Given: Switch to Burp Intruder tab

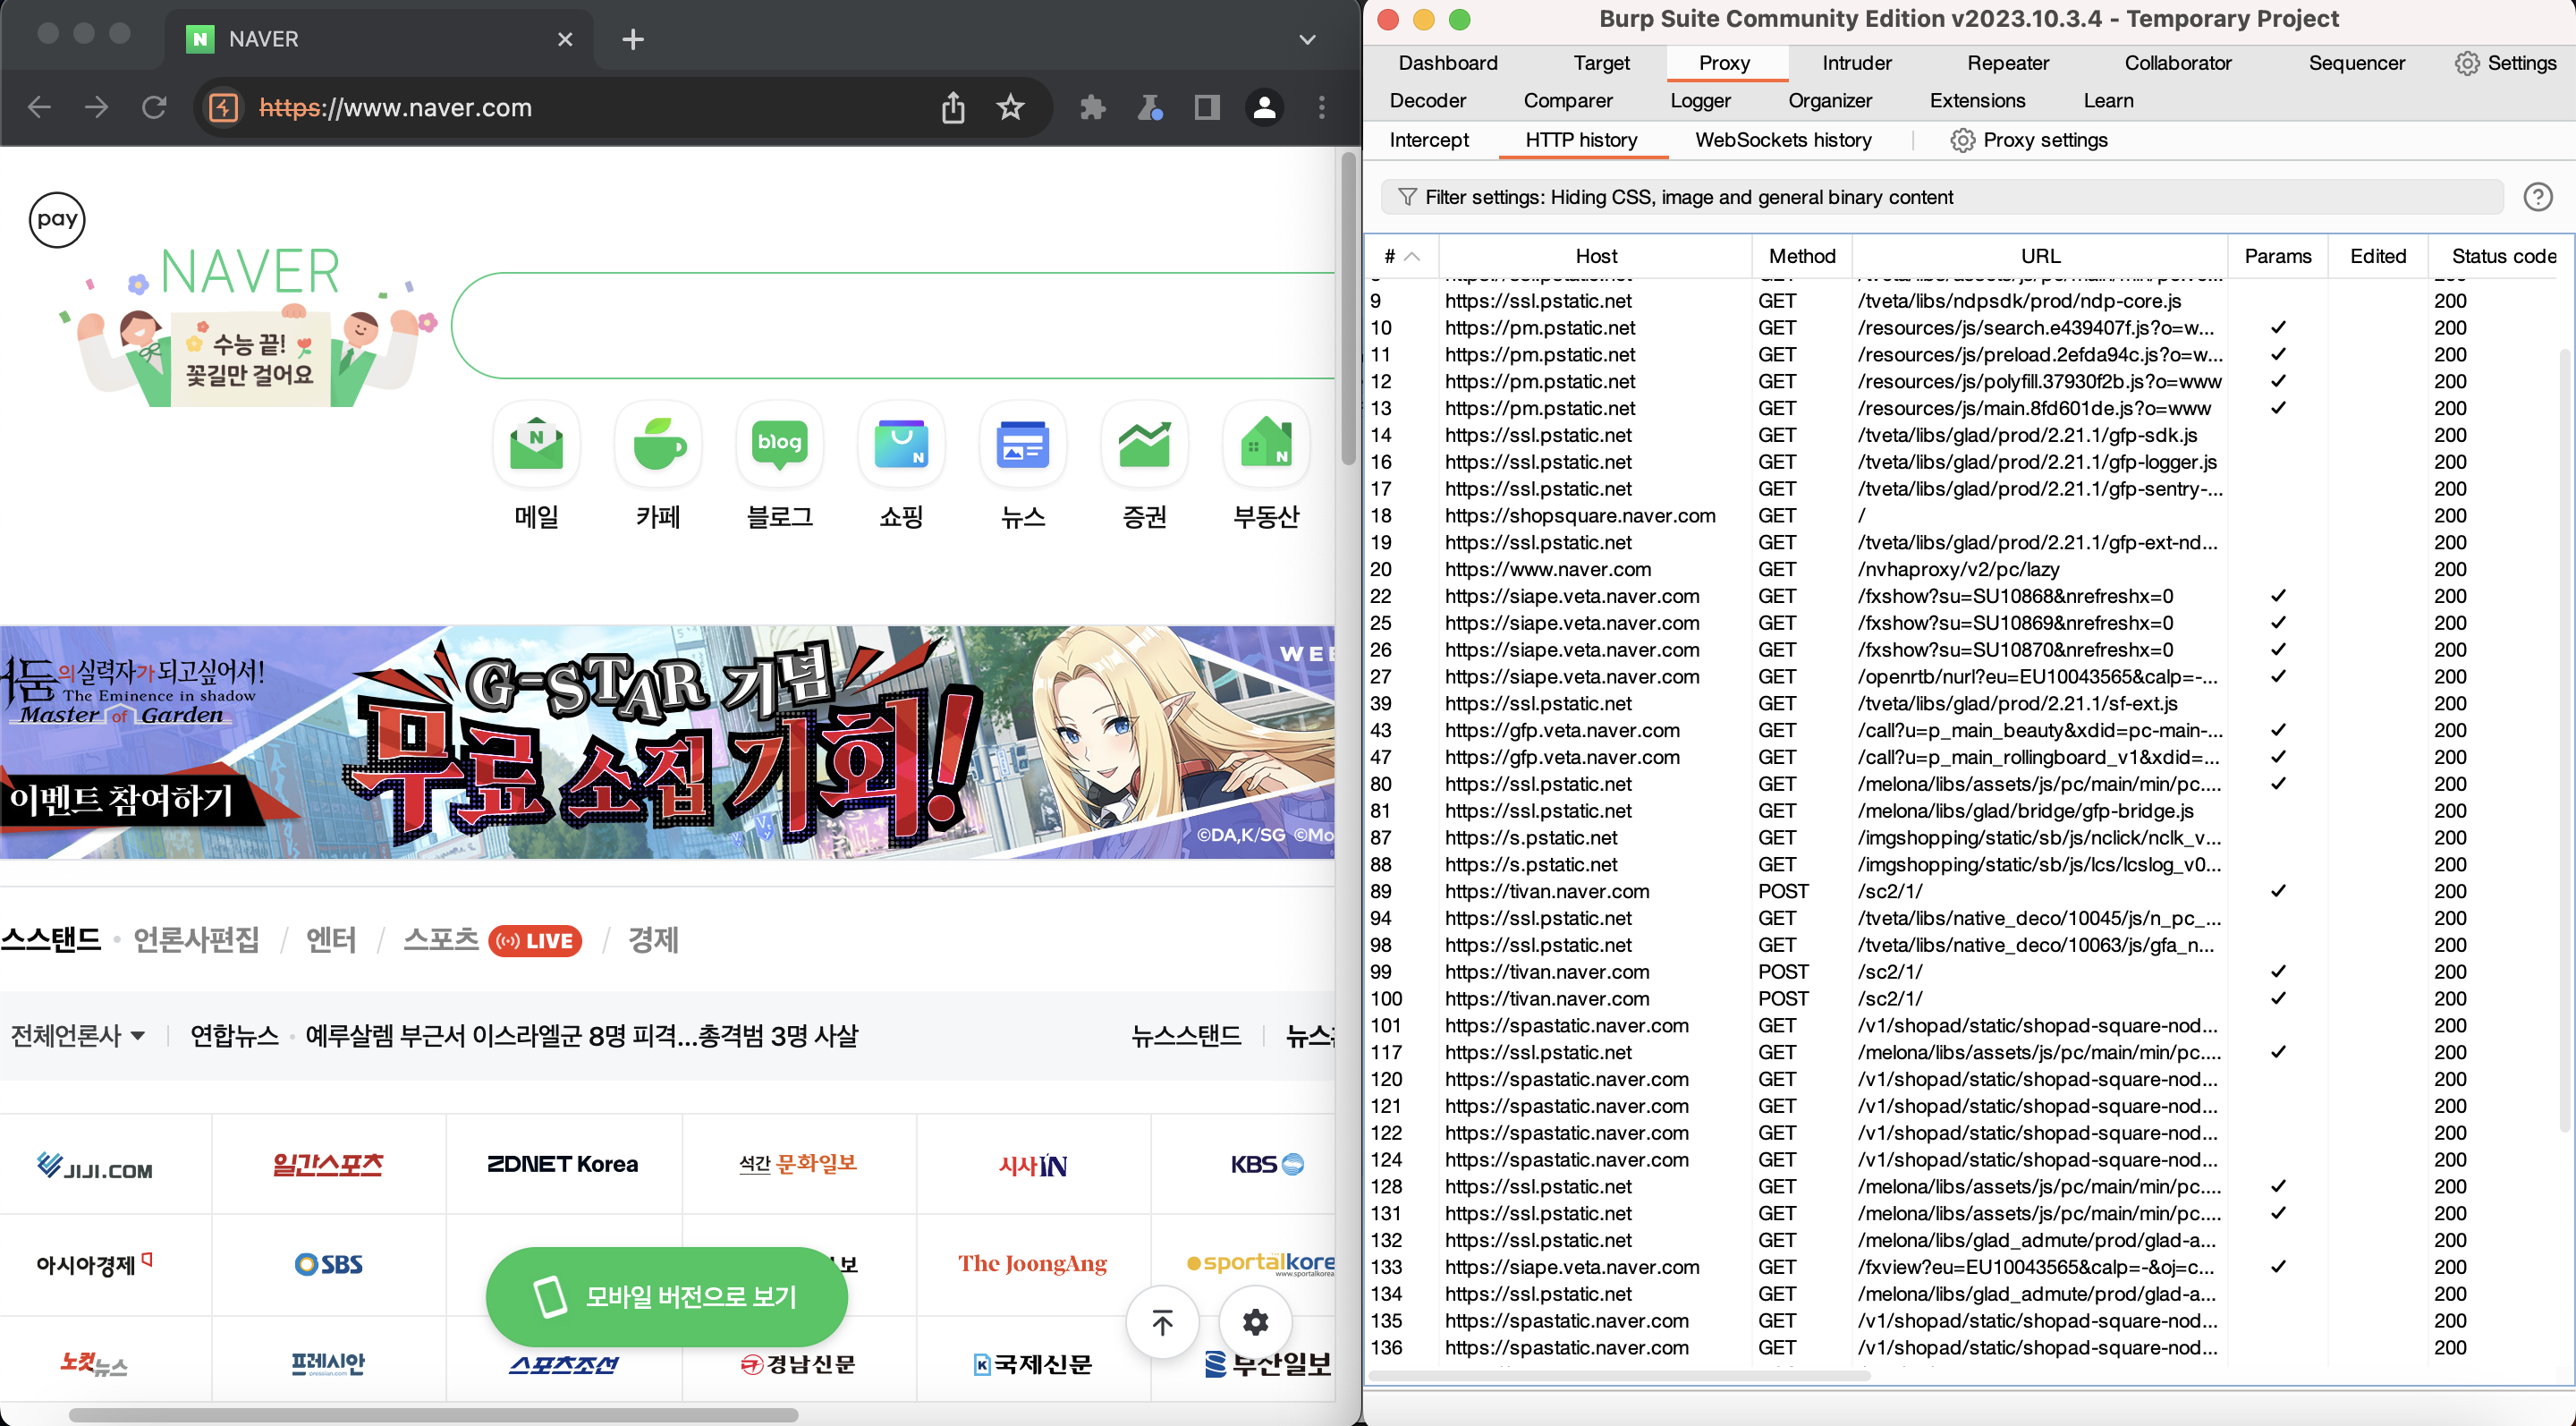Looking at the screenshot, I should 1856,63.
